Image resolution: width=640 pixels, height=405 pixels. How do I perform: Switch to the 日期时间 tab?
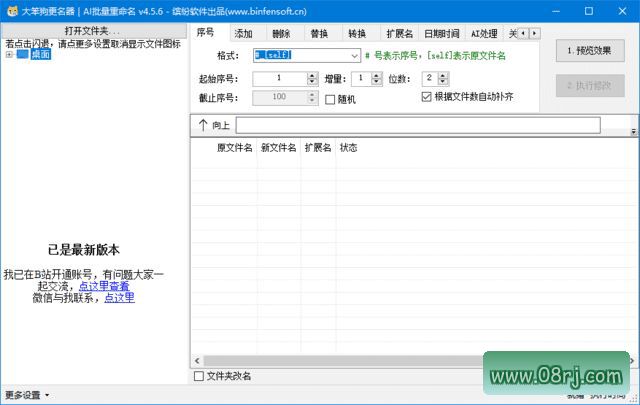coord(442,33)
